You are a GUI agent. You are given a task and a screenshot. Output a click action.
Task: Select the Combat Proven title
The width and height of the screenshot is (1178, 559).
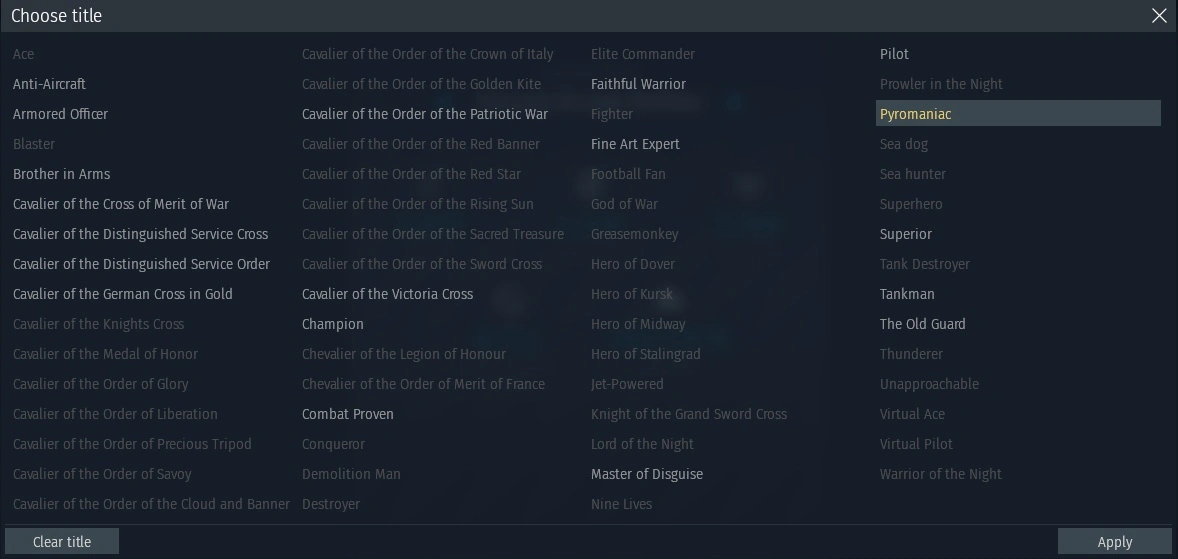[347, 414]
